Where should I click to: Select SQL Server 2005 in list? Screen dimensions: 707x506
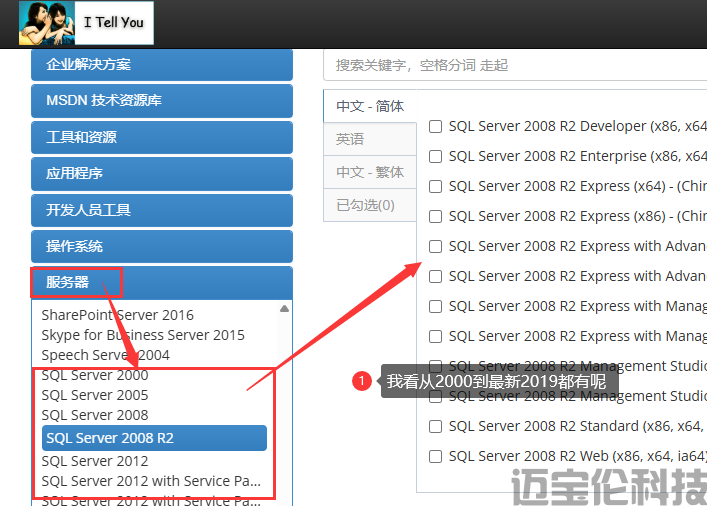tap(95, 395)
